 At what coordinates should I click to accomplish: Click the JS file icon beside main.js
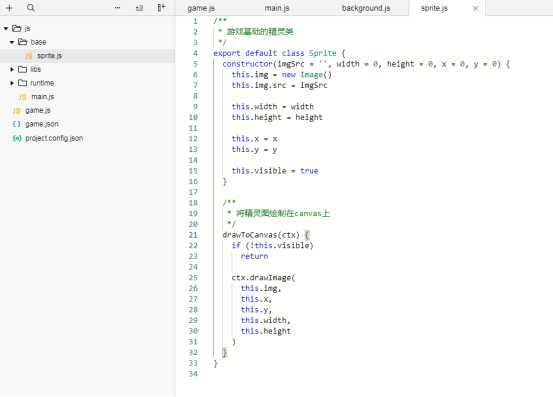point(23,97)
